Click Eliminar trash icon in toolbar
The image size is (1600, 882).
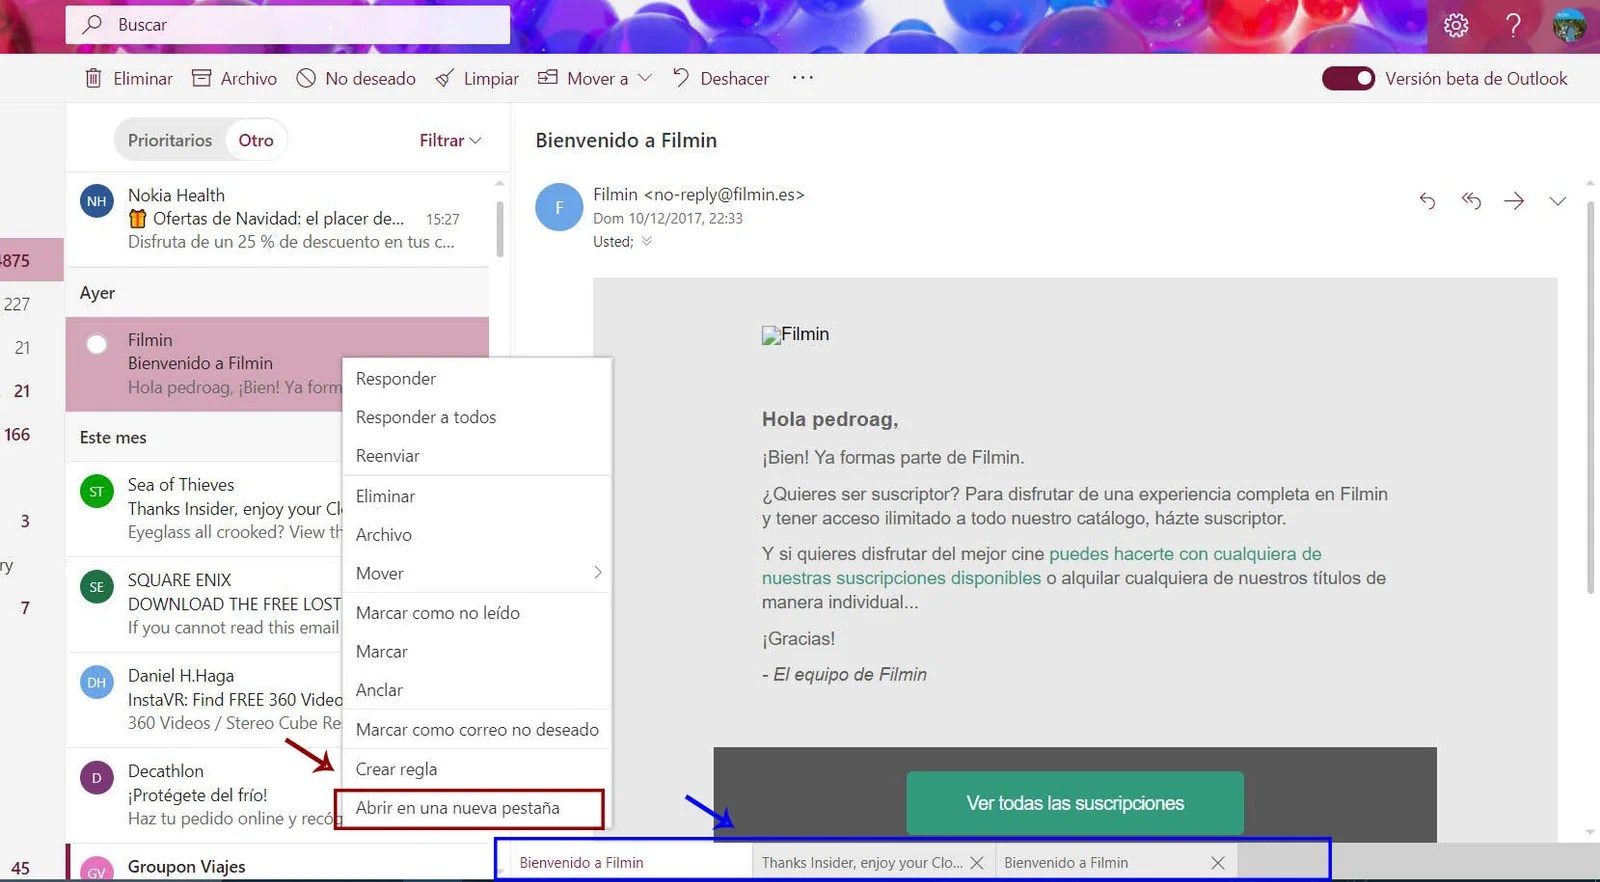click(93, 78)
